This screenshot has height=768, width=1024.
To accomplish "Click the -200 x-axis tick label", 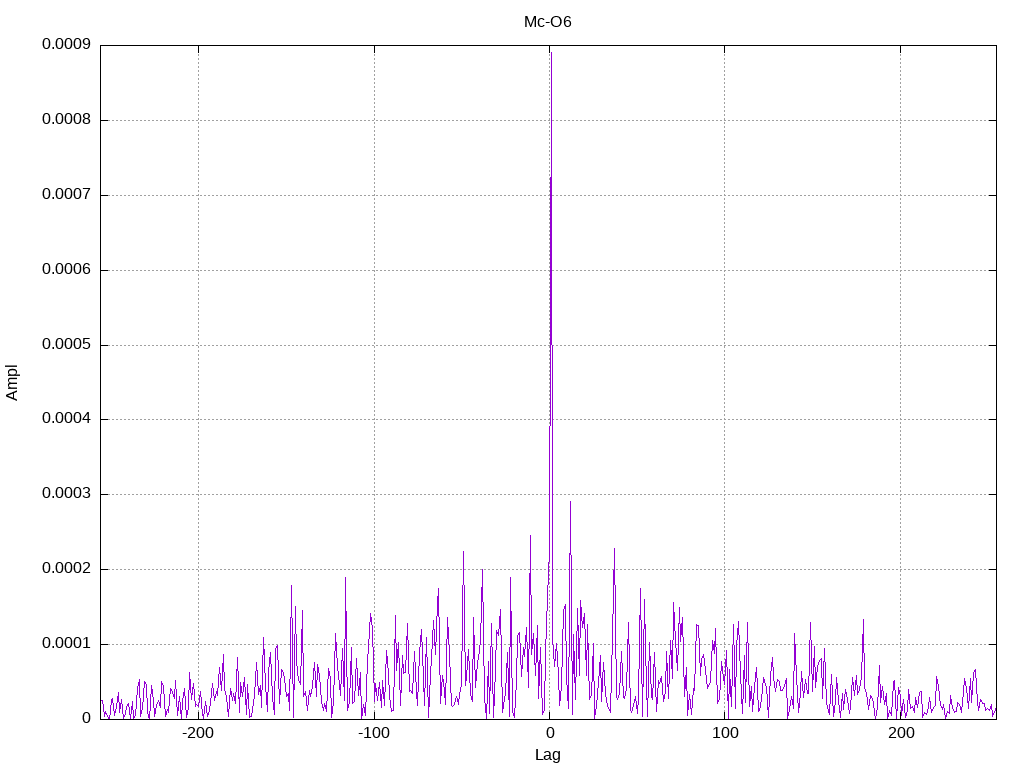I will [x=198, y=733].
